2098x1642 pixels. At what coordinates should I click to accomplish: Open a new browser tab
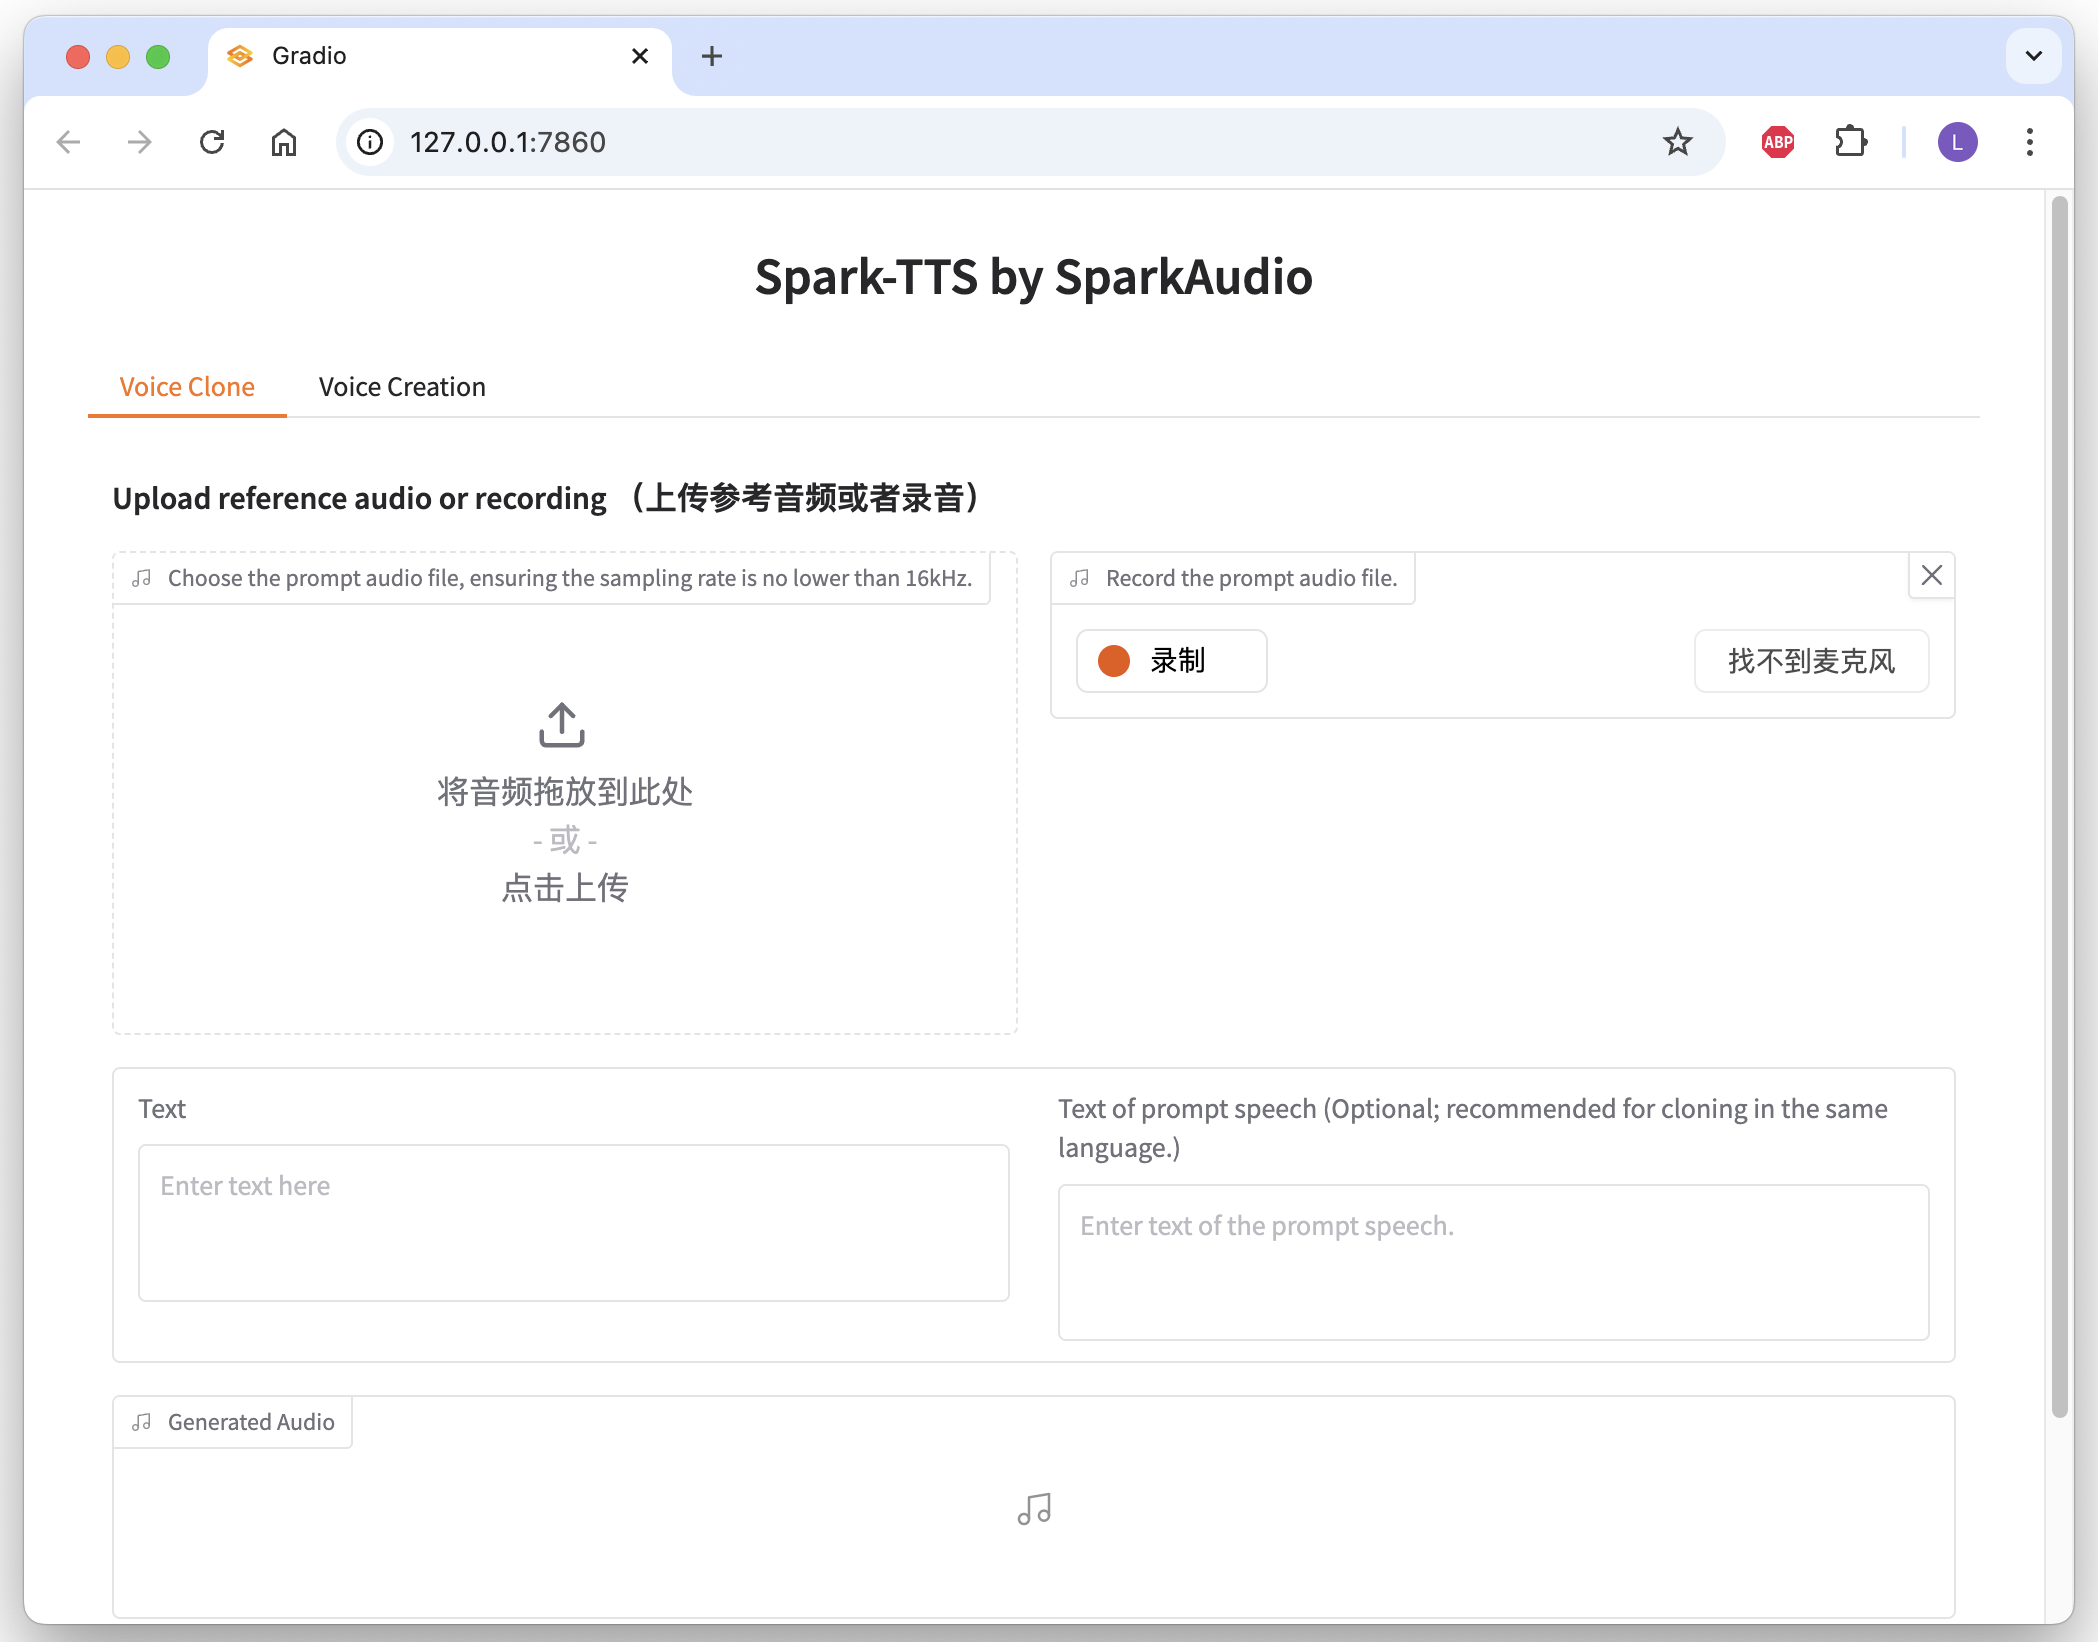711,56
